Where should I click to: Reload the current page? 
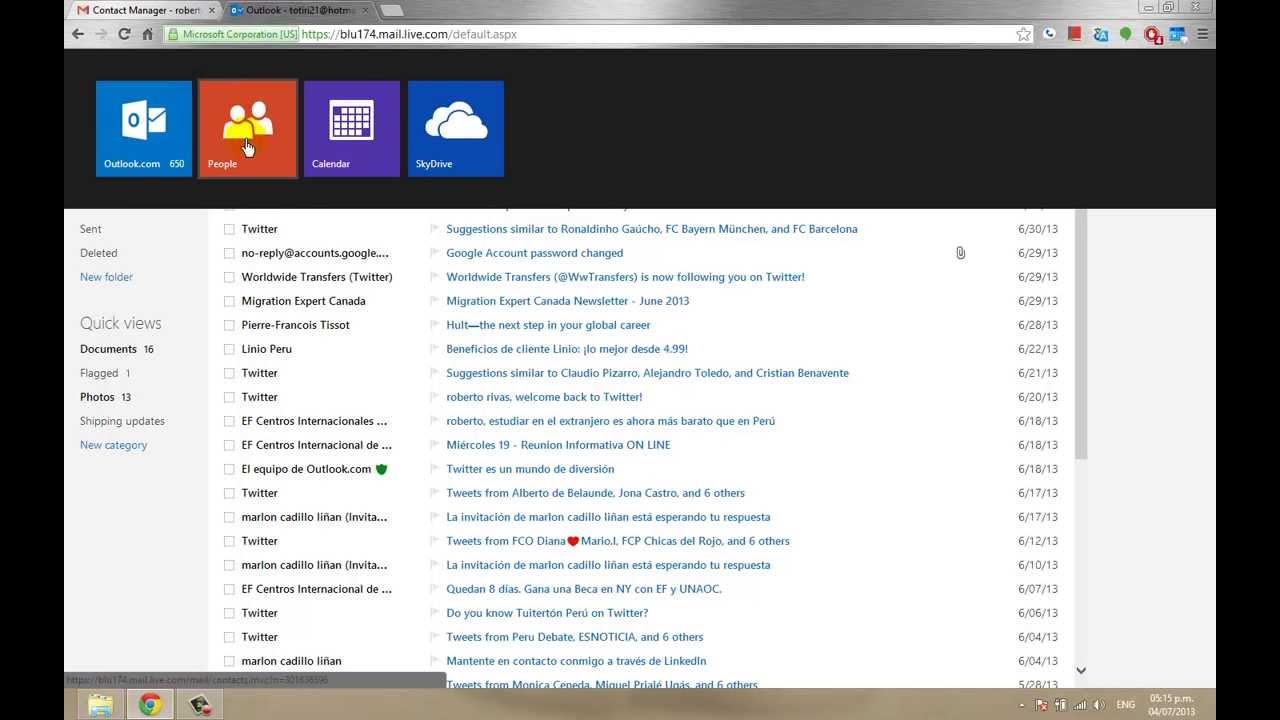click(124, 34)
